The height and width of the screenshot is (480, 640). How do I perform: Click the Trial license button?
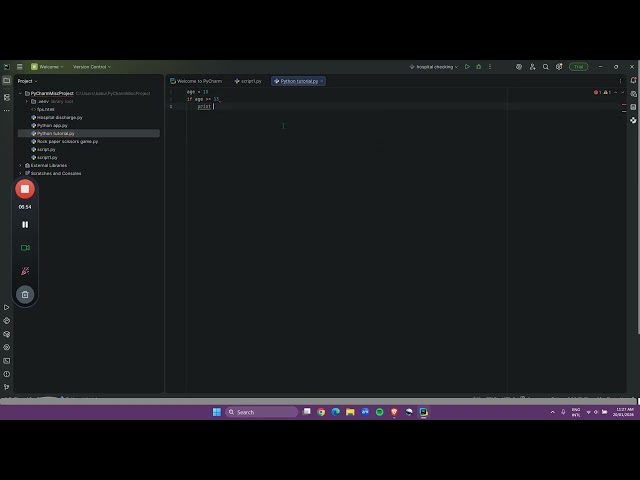[578, 67]
